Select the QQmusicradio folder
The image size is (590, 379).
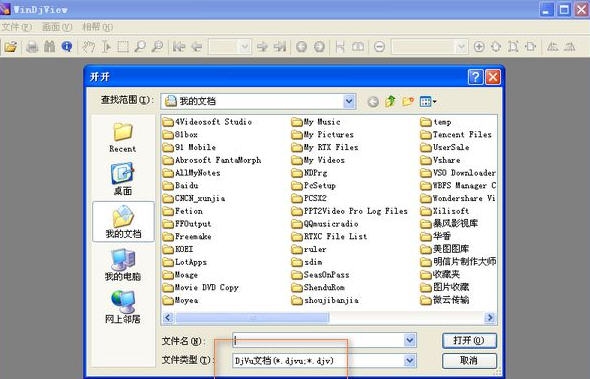point(325,224)
